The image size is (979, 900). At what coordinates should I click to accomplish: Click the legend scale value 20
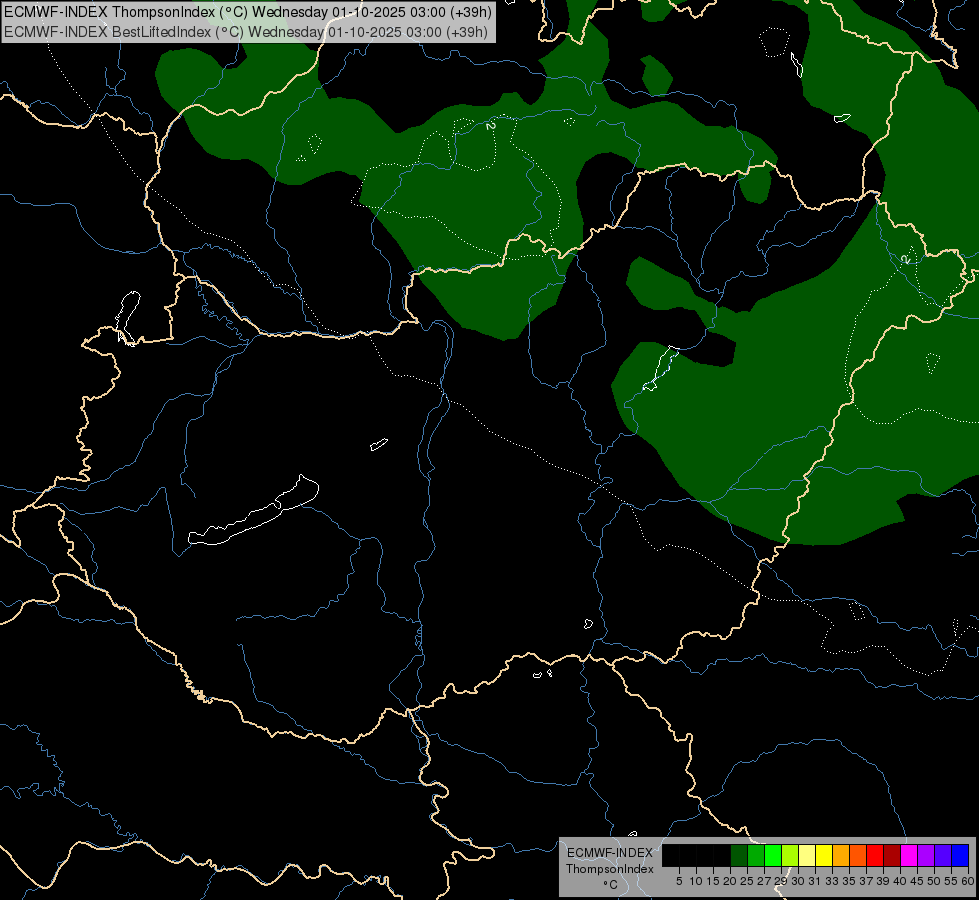(730, 881)
